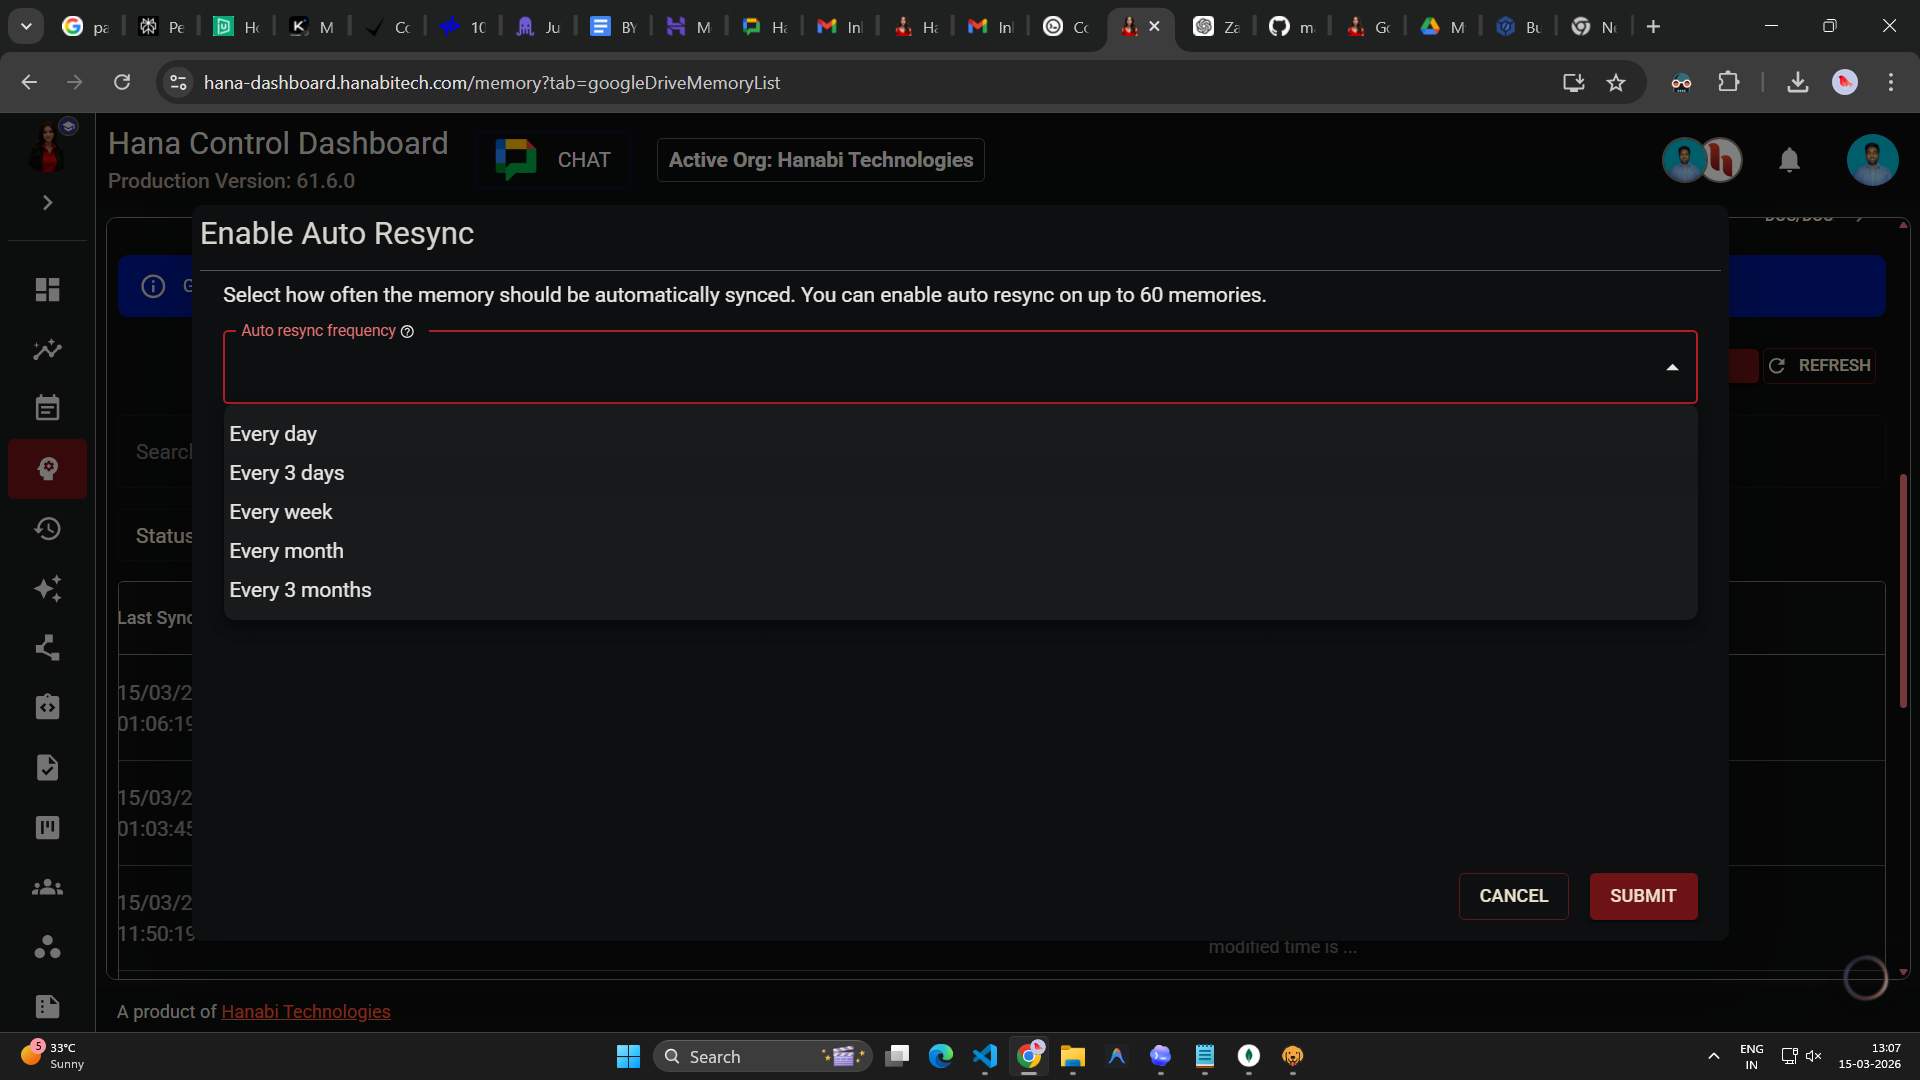
Task: Select the team members icon in sidebar
Action: click(x=47, y=887)
